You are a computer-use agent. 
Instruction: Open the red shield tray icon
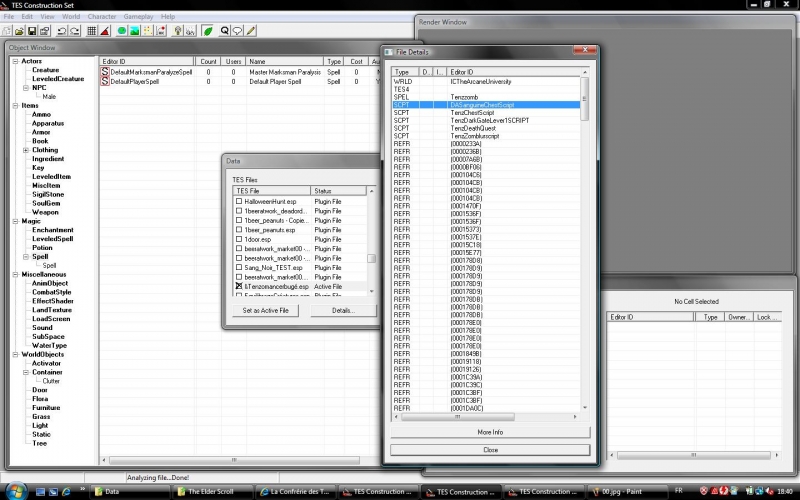pyautogui.click(x=704, y=491)
